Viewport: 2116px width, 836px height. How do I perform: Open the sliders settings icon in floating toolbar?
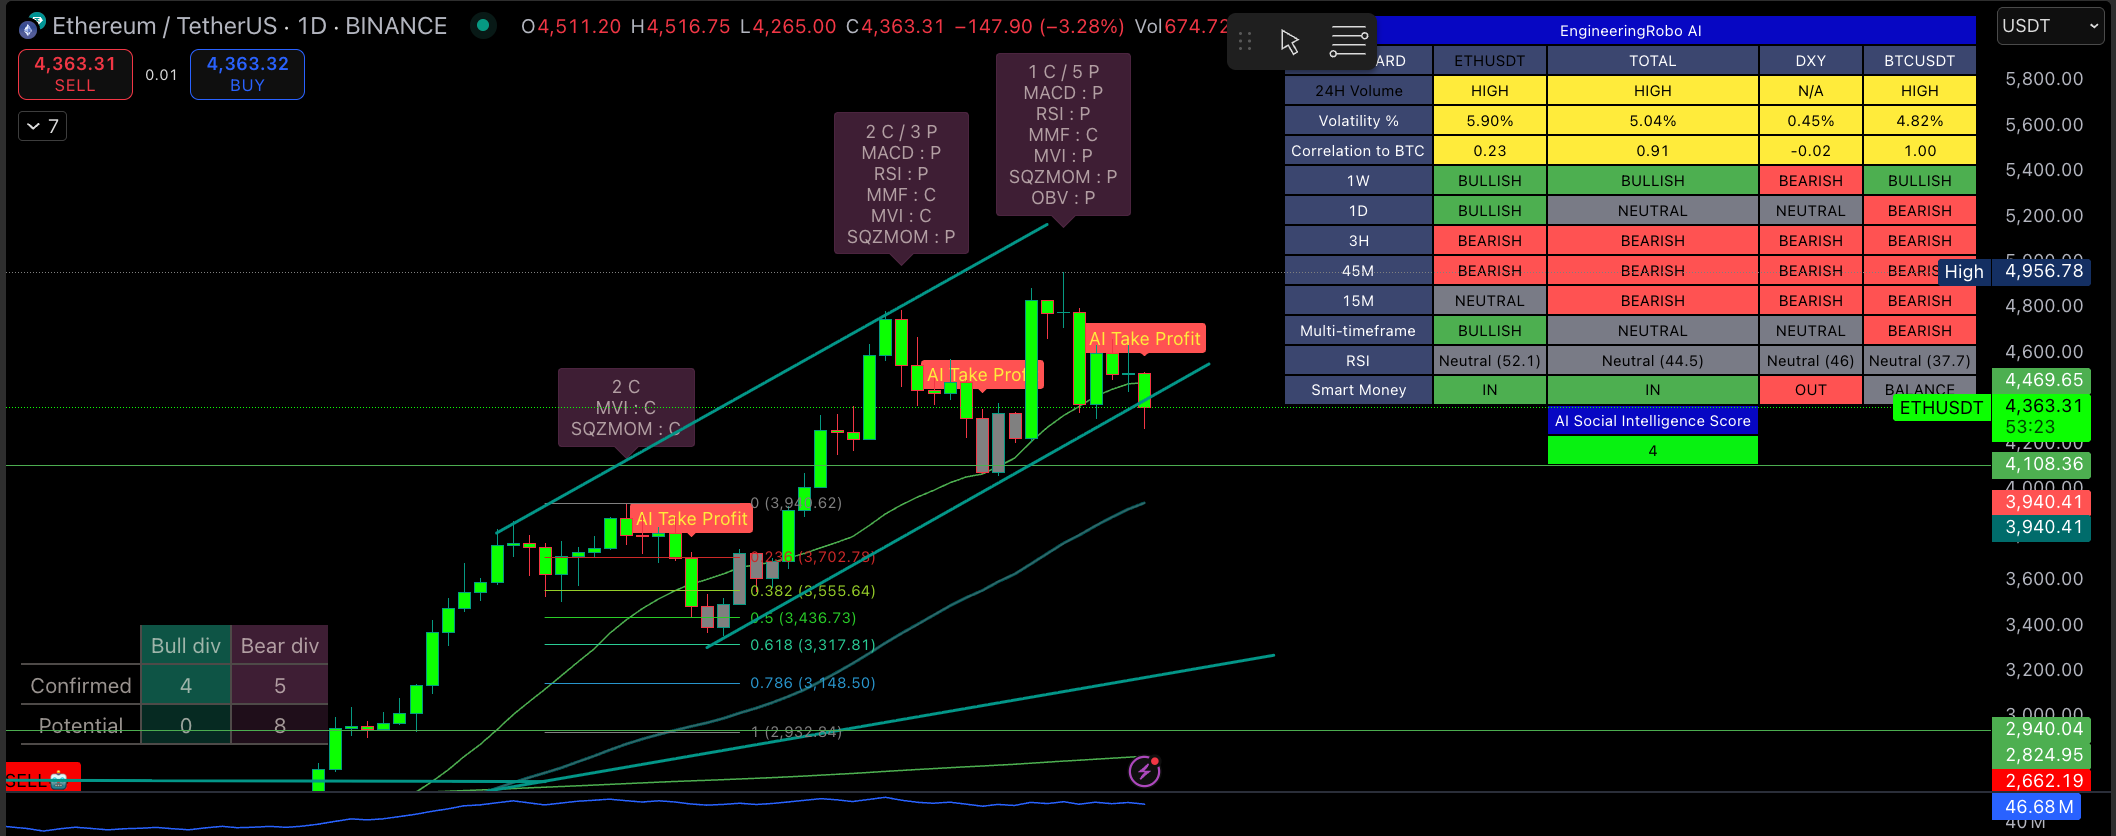(x=1348, y=42)
